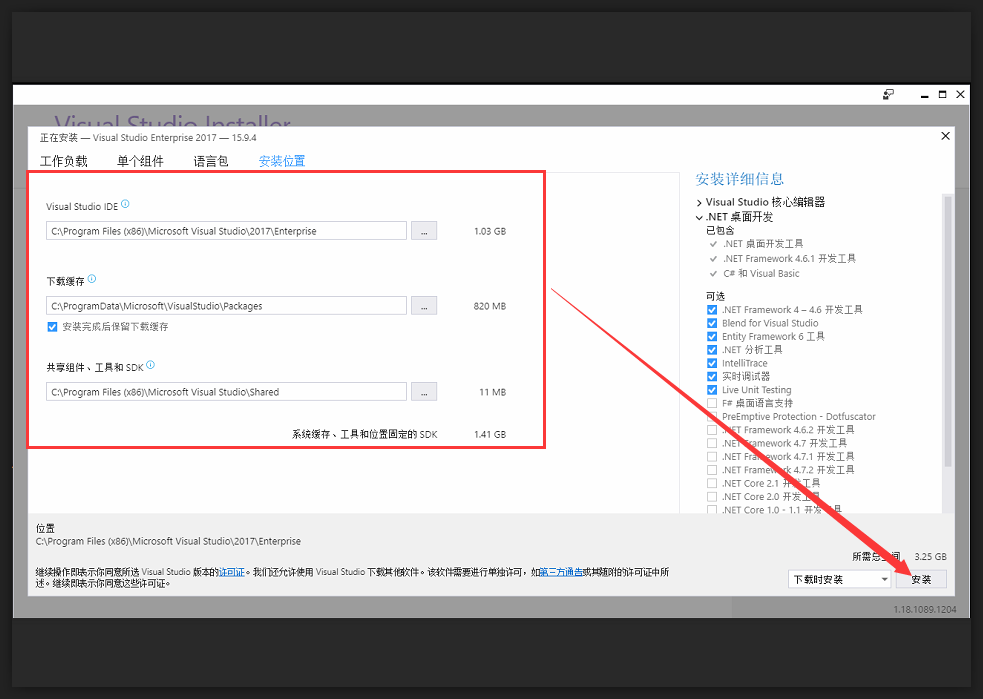Expand Visual Studio 核心编辑器 node
The height and width of the screenshot is (699, 983).
click(699, 202)
